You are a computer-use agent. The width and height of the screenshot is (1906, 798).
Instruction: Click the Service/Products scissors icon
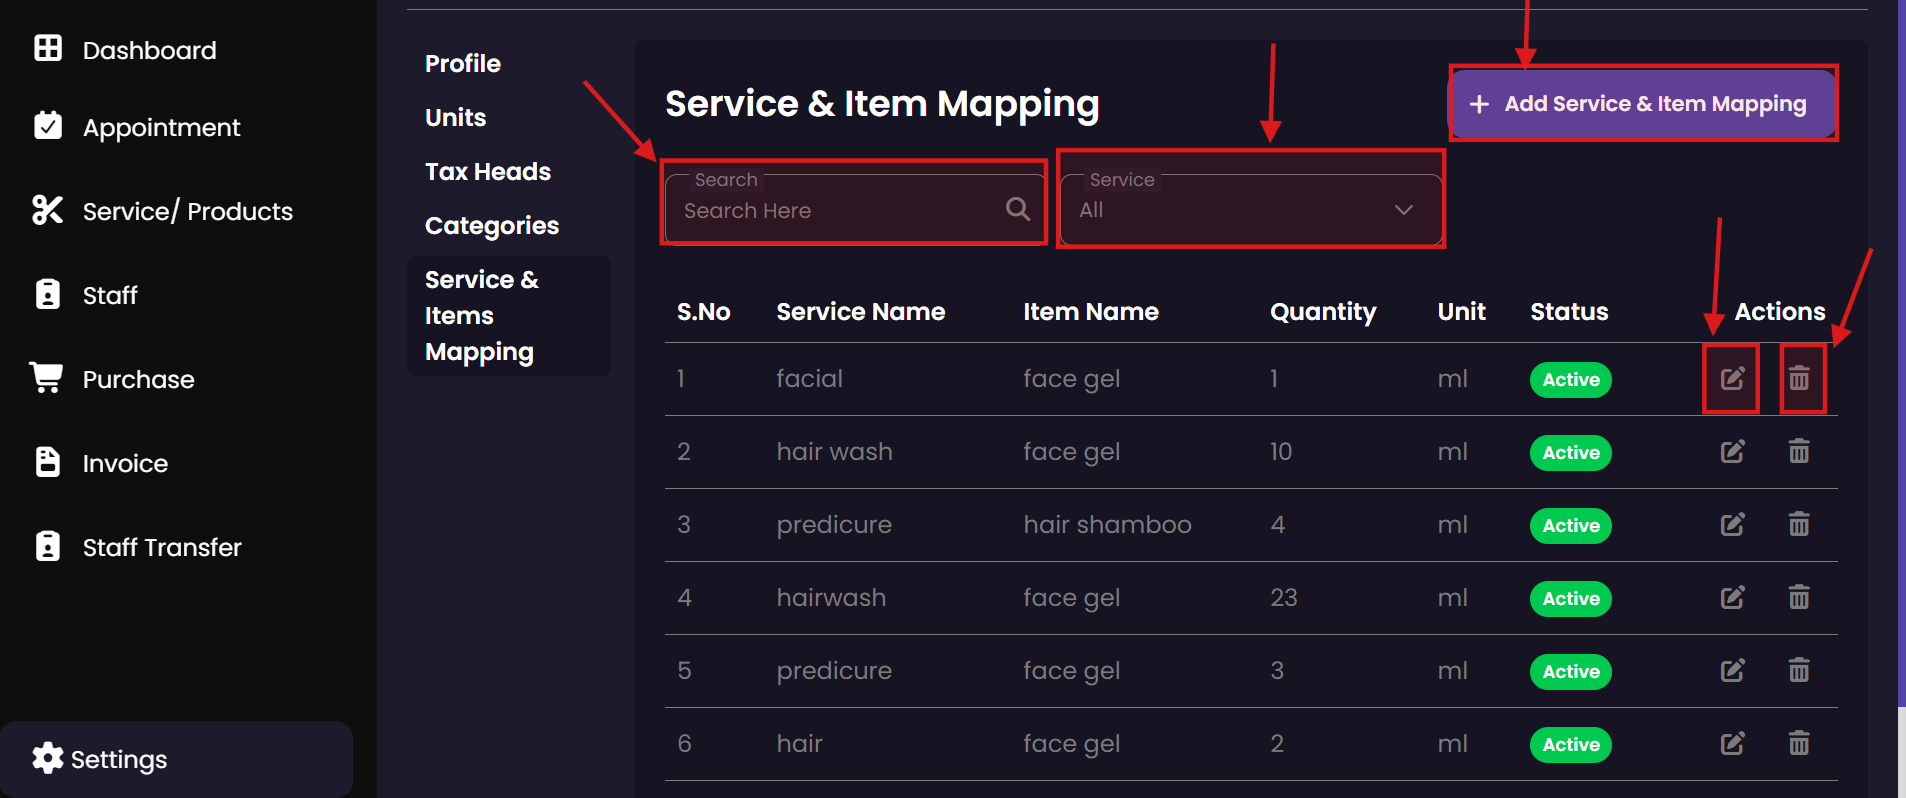[x=47, y=210]
